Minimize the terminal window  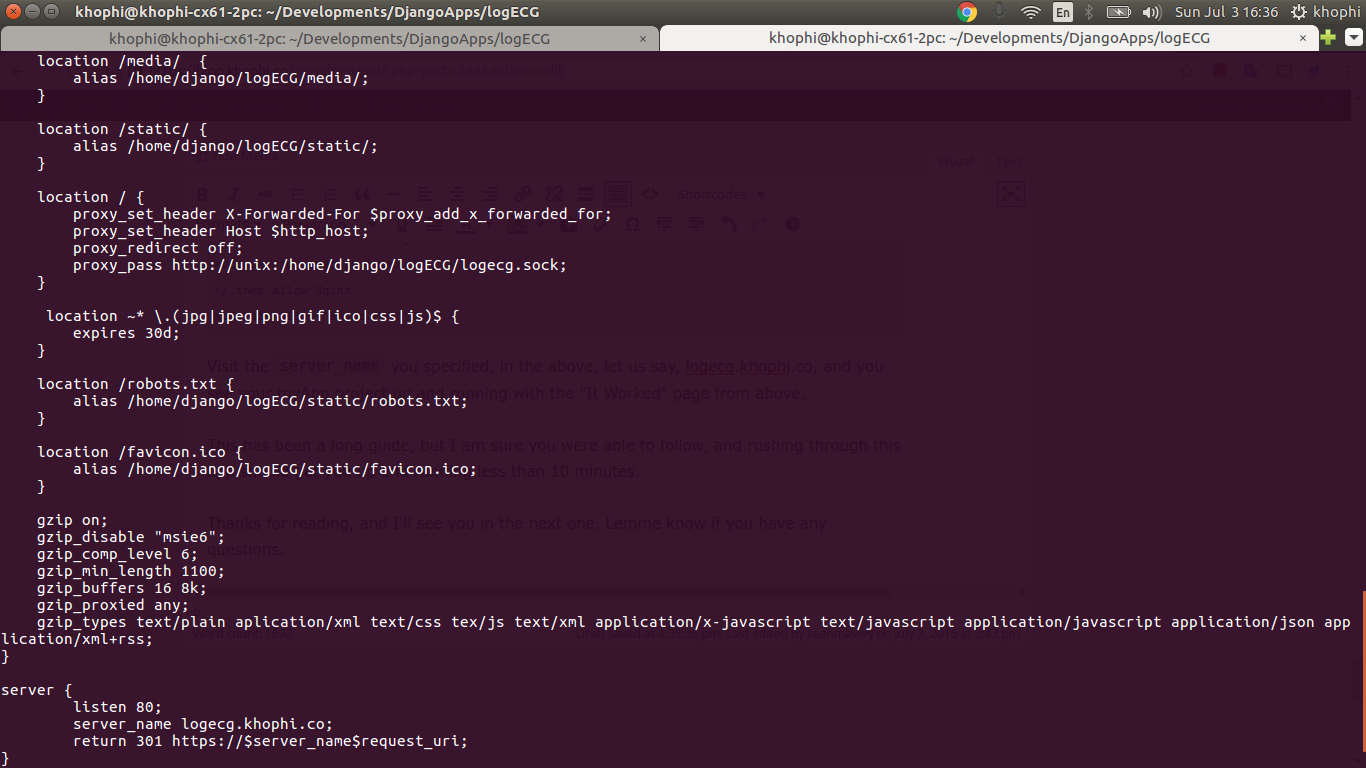pyautogui.click(x=34, y=12)
